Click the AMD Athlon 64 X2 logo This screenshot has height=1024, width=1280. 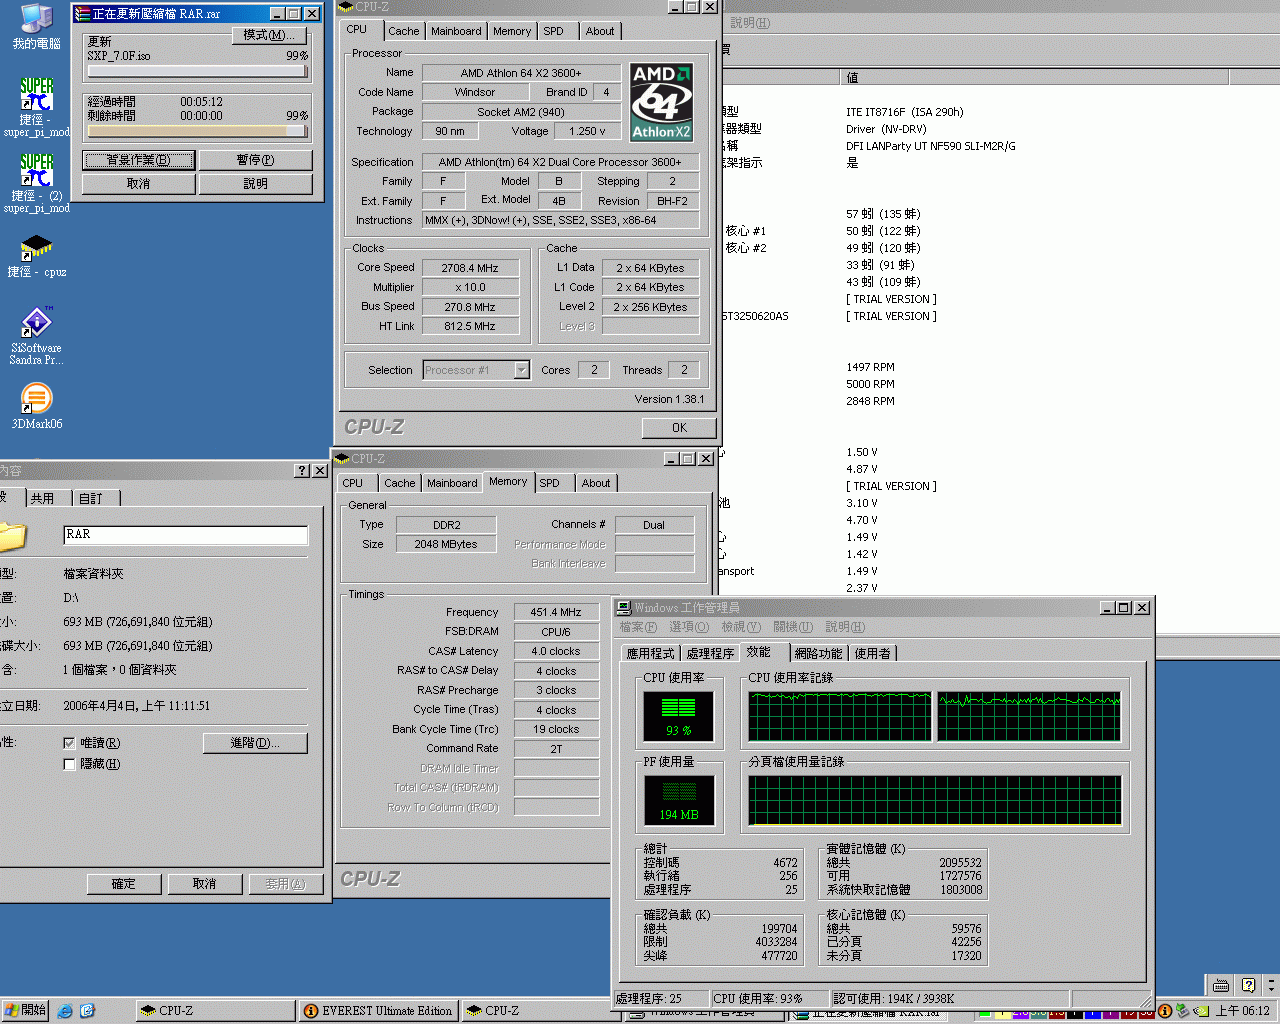(x=661, y=102)
